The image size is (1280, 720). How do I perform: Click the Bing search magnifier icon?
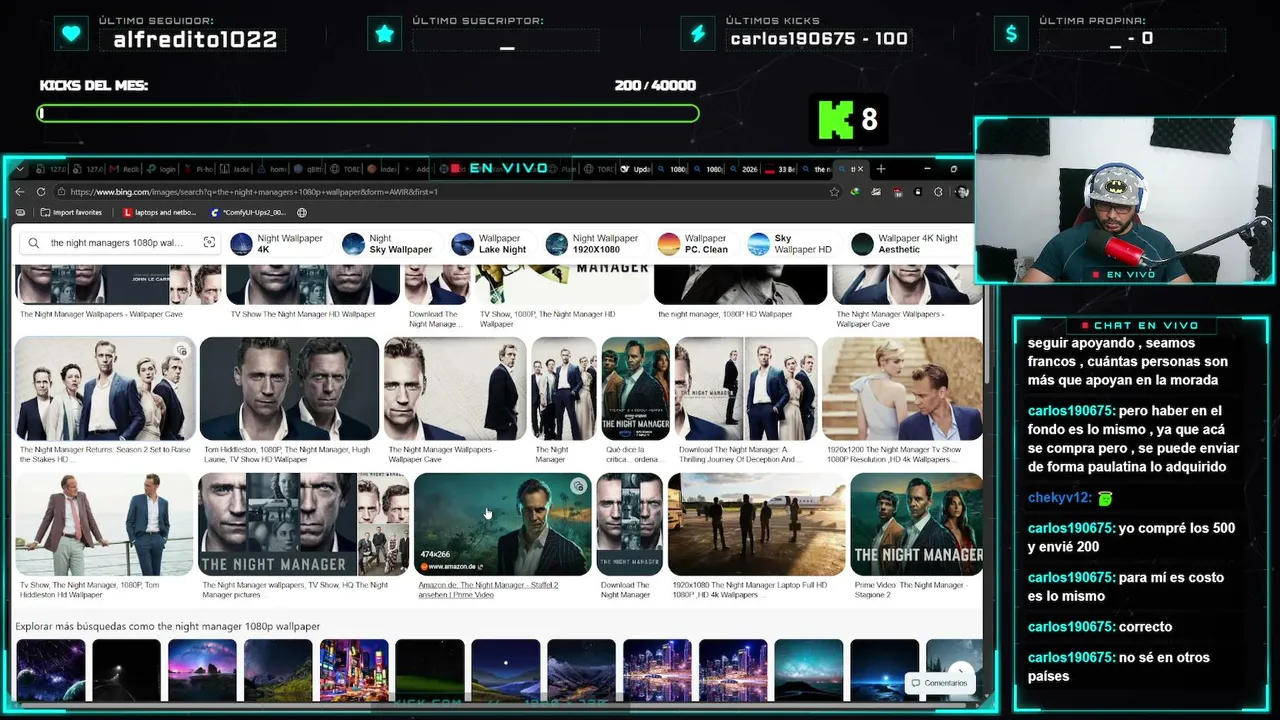click(34, 243)
